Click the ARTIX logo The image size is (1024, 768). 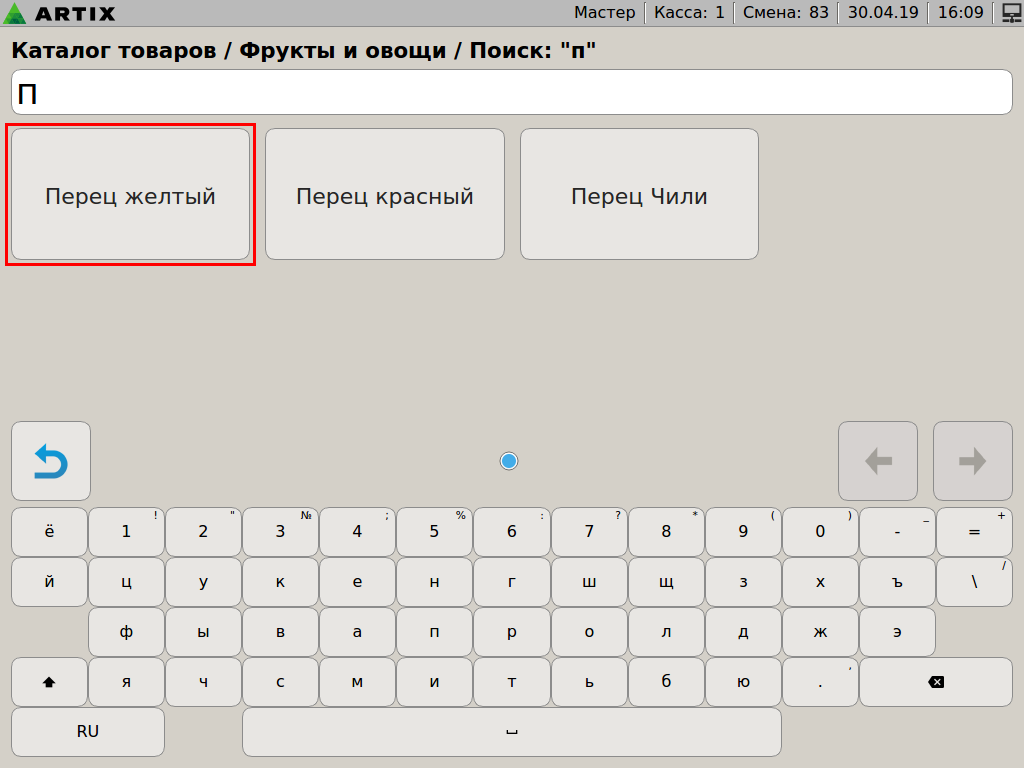point(61,13)
